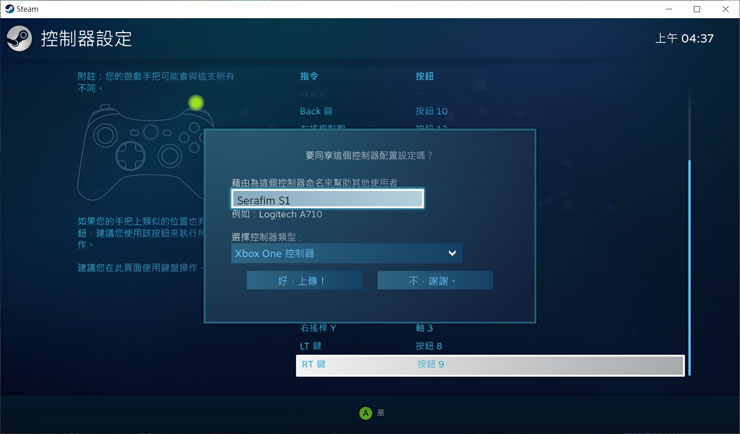740x434 pixels.
Task: Minimize the Steam window
Action: (669, 9)
